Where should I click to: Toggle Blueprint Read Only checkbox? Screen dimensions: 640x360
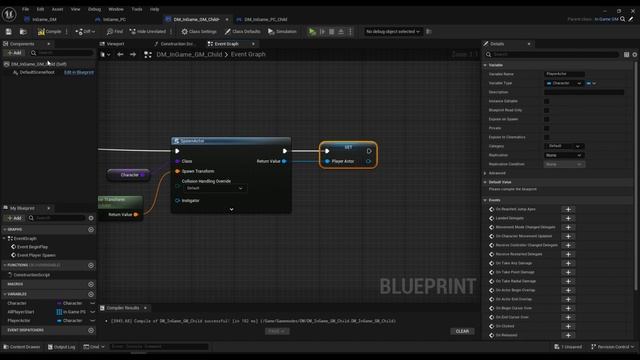tap(547, 110)
